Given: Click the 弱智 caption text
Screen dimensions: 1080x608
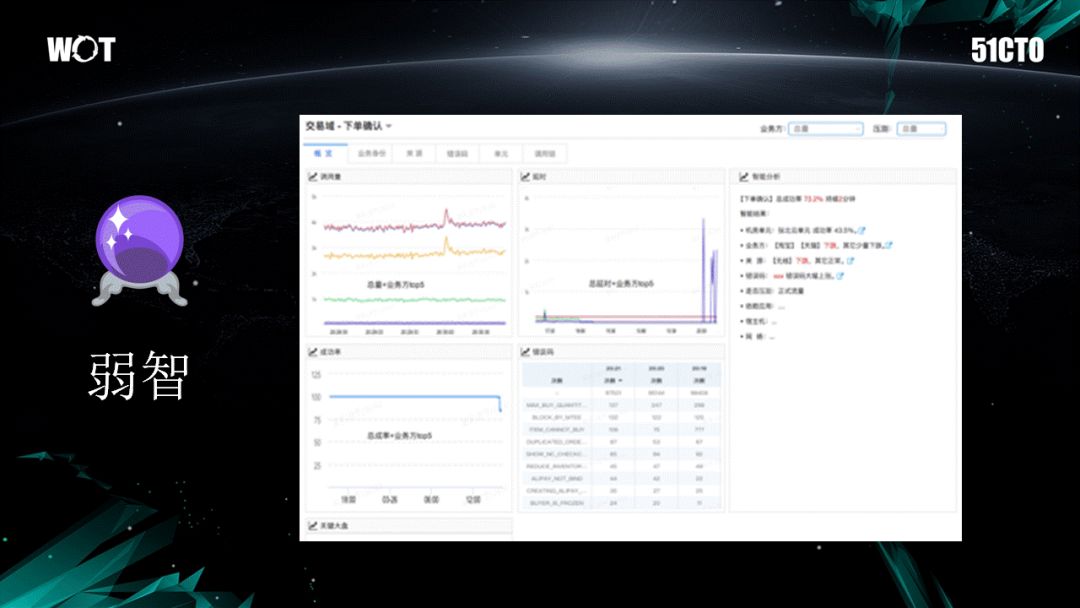Looking at the screenshot, I should (x=138, y=376).
